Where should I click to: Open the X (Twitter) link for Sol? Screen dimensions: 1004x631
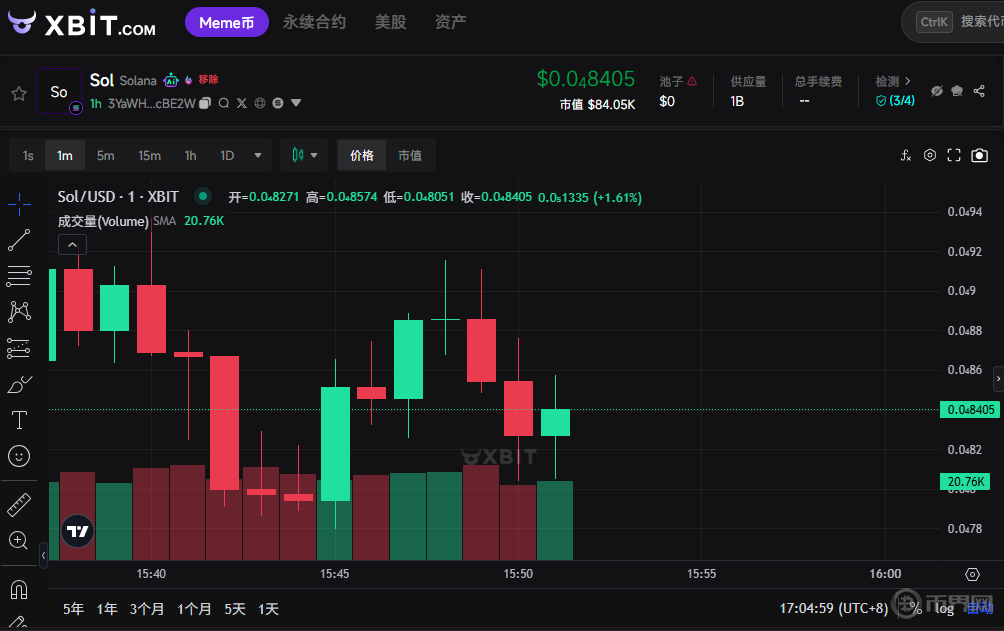[241, 103]
